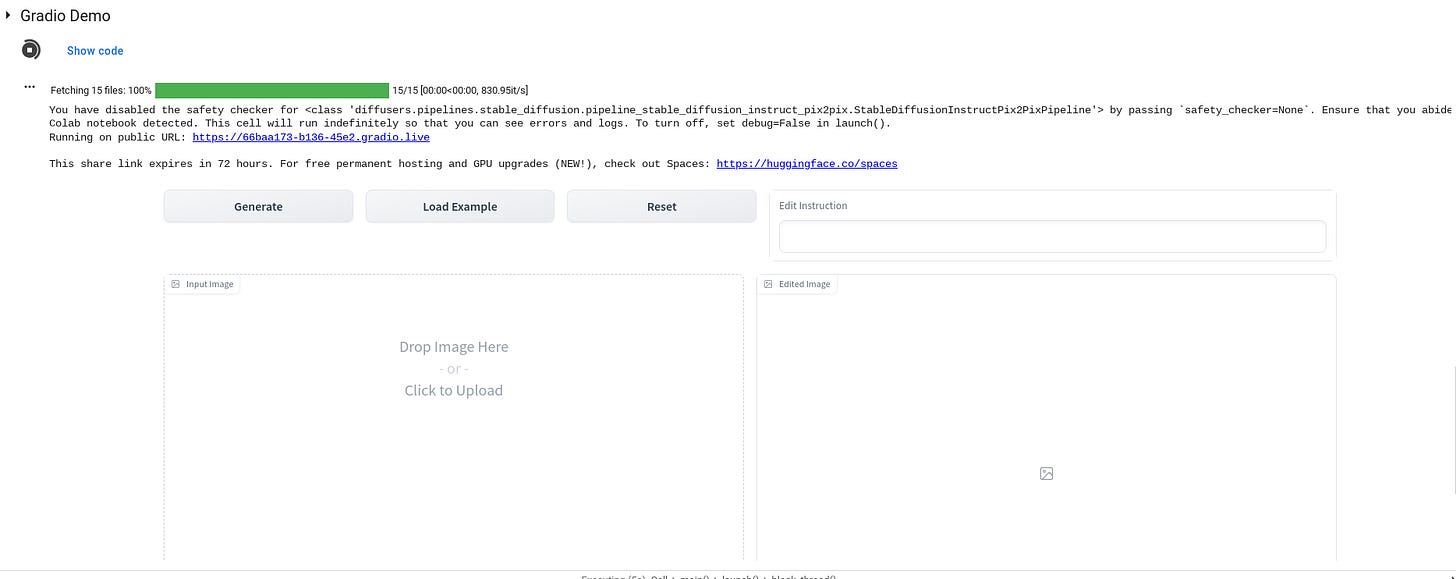
Task: Click the Input Image label icon
Action: [x=175, y=284]
